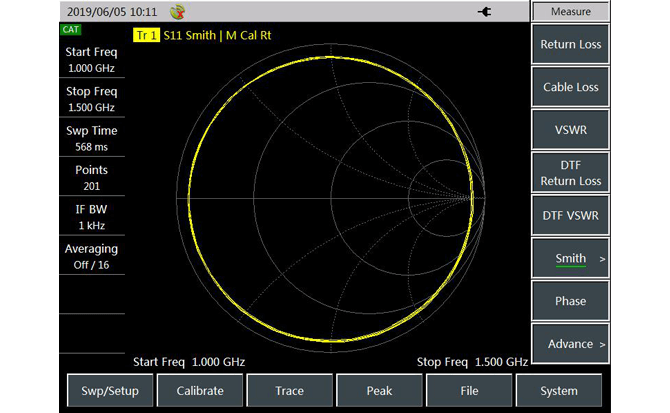Image resolution: width=670 pixels, height=413 pixels.
Task: Select the yellow Tr 1 trace marker
Action: pyautogui.click(x=146, y=35)
